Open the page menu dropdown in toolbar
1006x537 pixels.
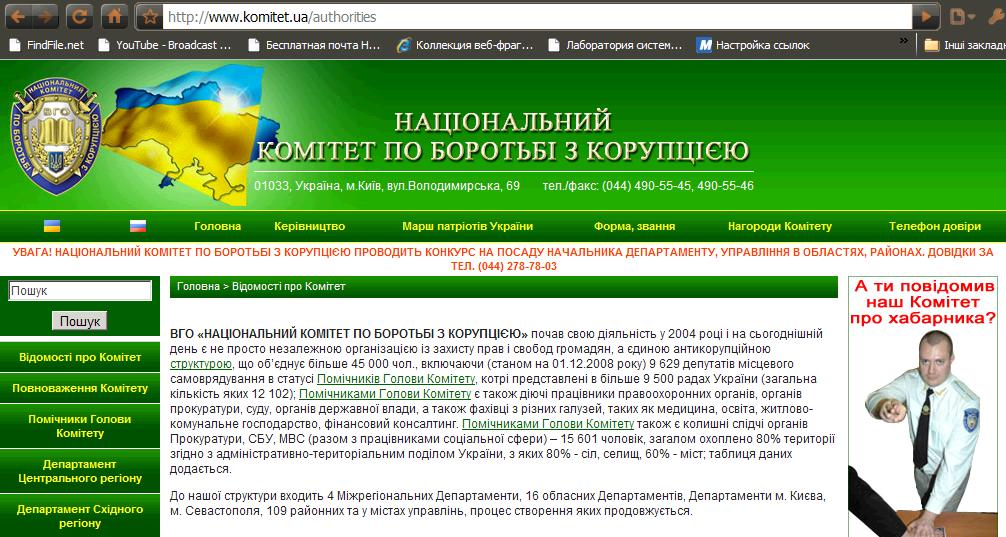[x=962, y=16]
